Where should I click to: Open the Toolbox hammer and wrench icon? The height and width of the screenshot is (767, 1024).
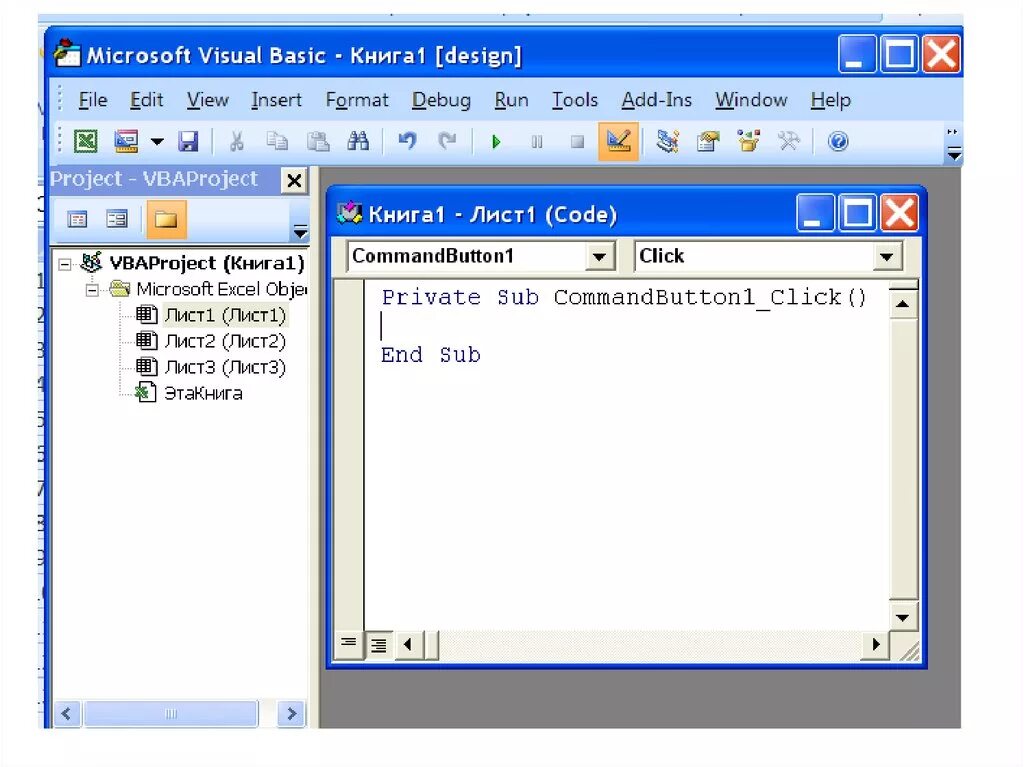pyautogui.click(x=789, y=141)
